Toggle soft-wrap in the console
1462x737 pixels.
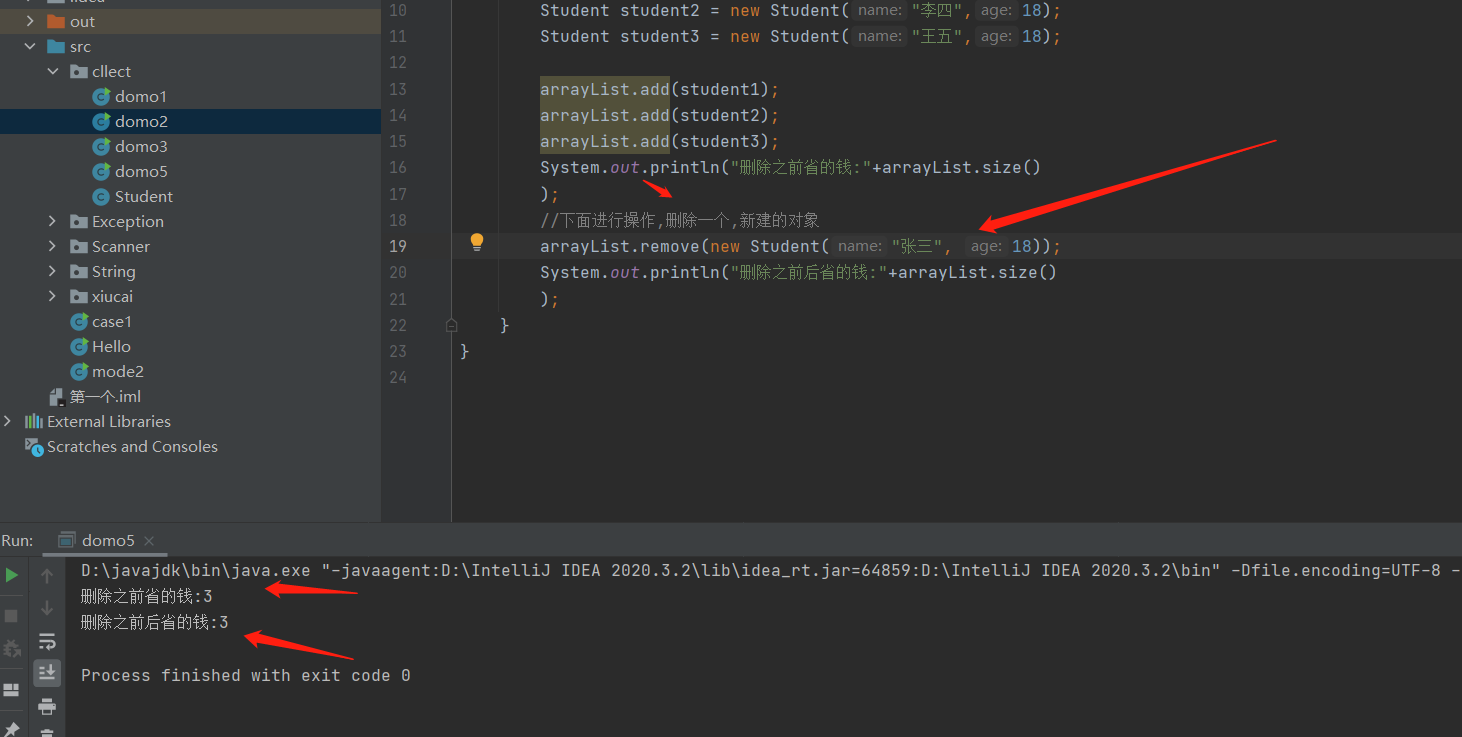click(x=47, y=641)
